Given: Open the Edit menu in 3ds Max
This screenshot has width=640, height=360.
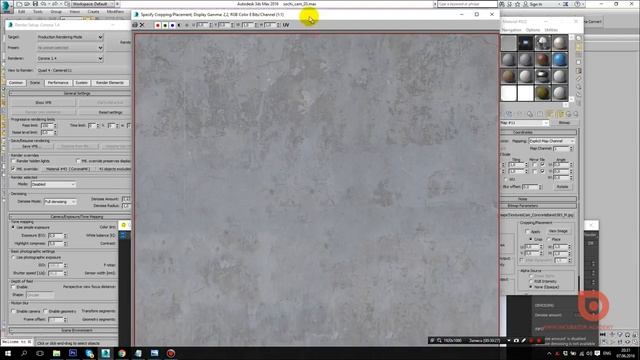Looking at the screenshot, I should 22,11.
